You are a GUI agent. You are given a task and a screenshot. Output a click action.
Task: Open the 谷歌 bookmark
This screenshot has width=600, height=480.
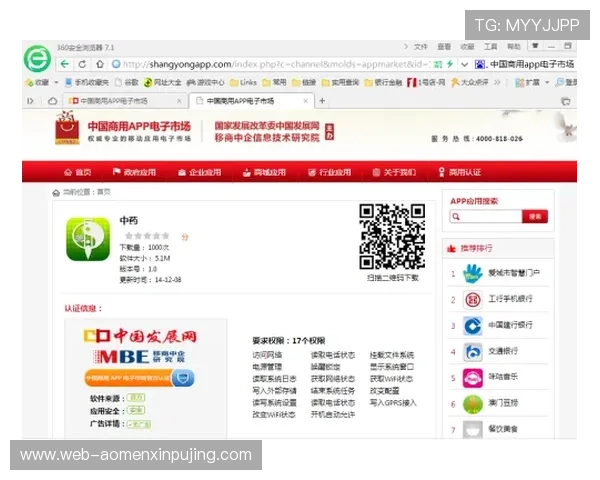pos(127,82)
